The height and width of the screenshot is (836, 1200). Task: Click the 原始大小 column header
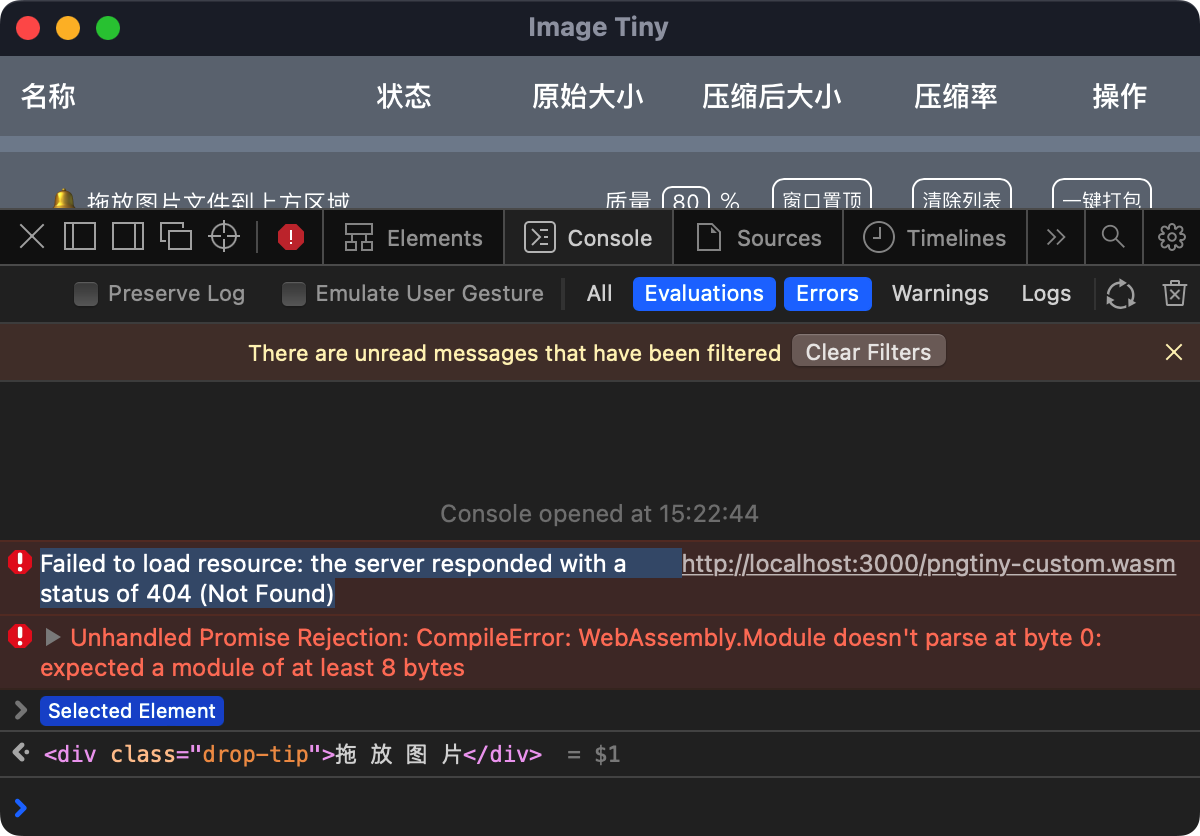pos(588,97)
